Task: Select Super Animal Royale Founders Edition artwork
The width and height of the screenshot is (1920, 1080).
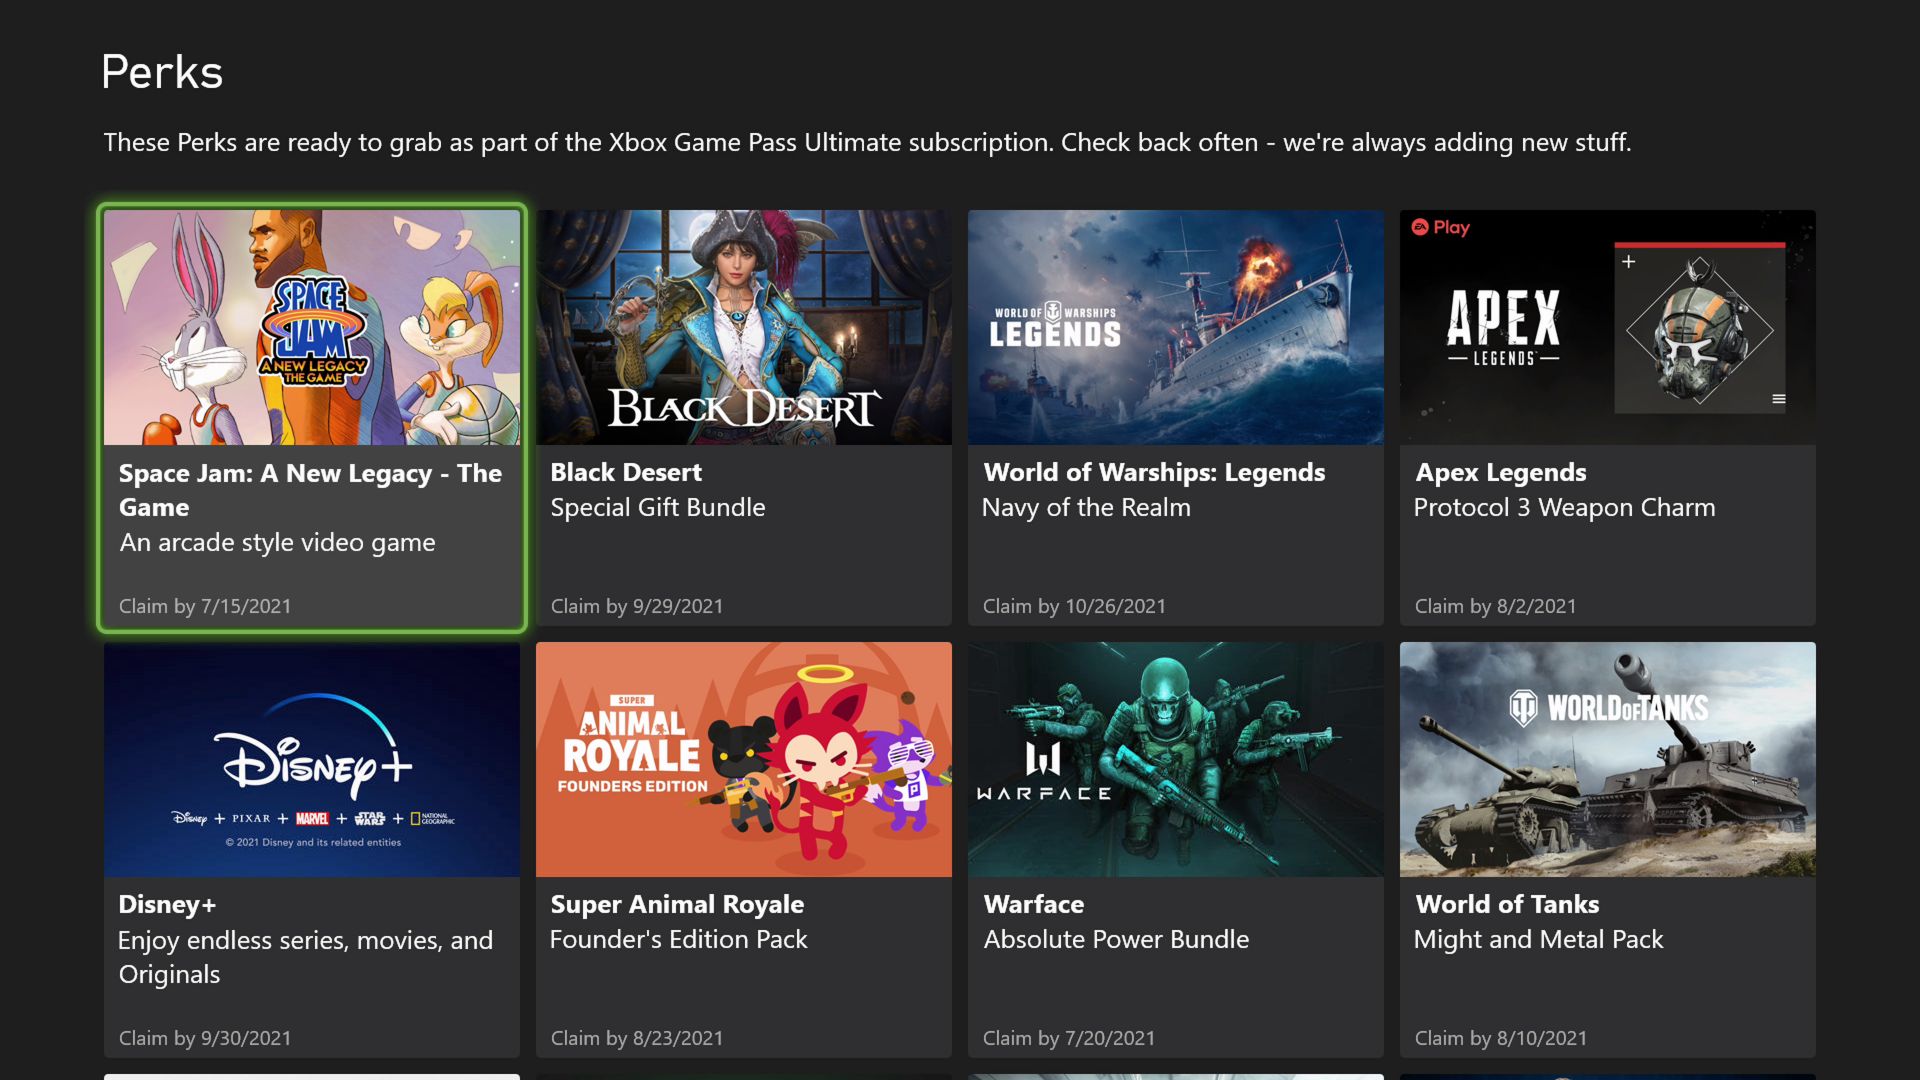Action: coord(743,759)
